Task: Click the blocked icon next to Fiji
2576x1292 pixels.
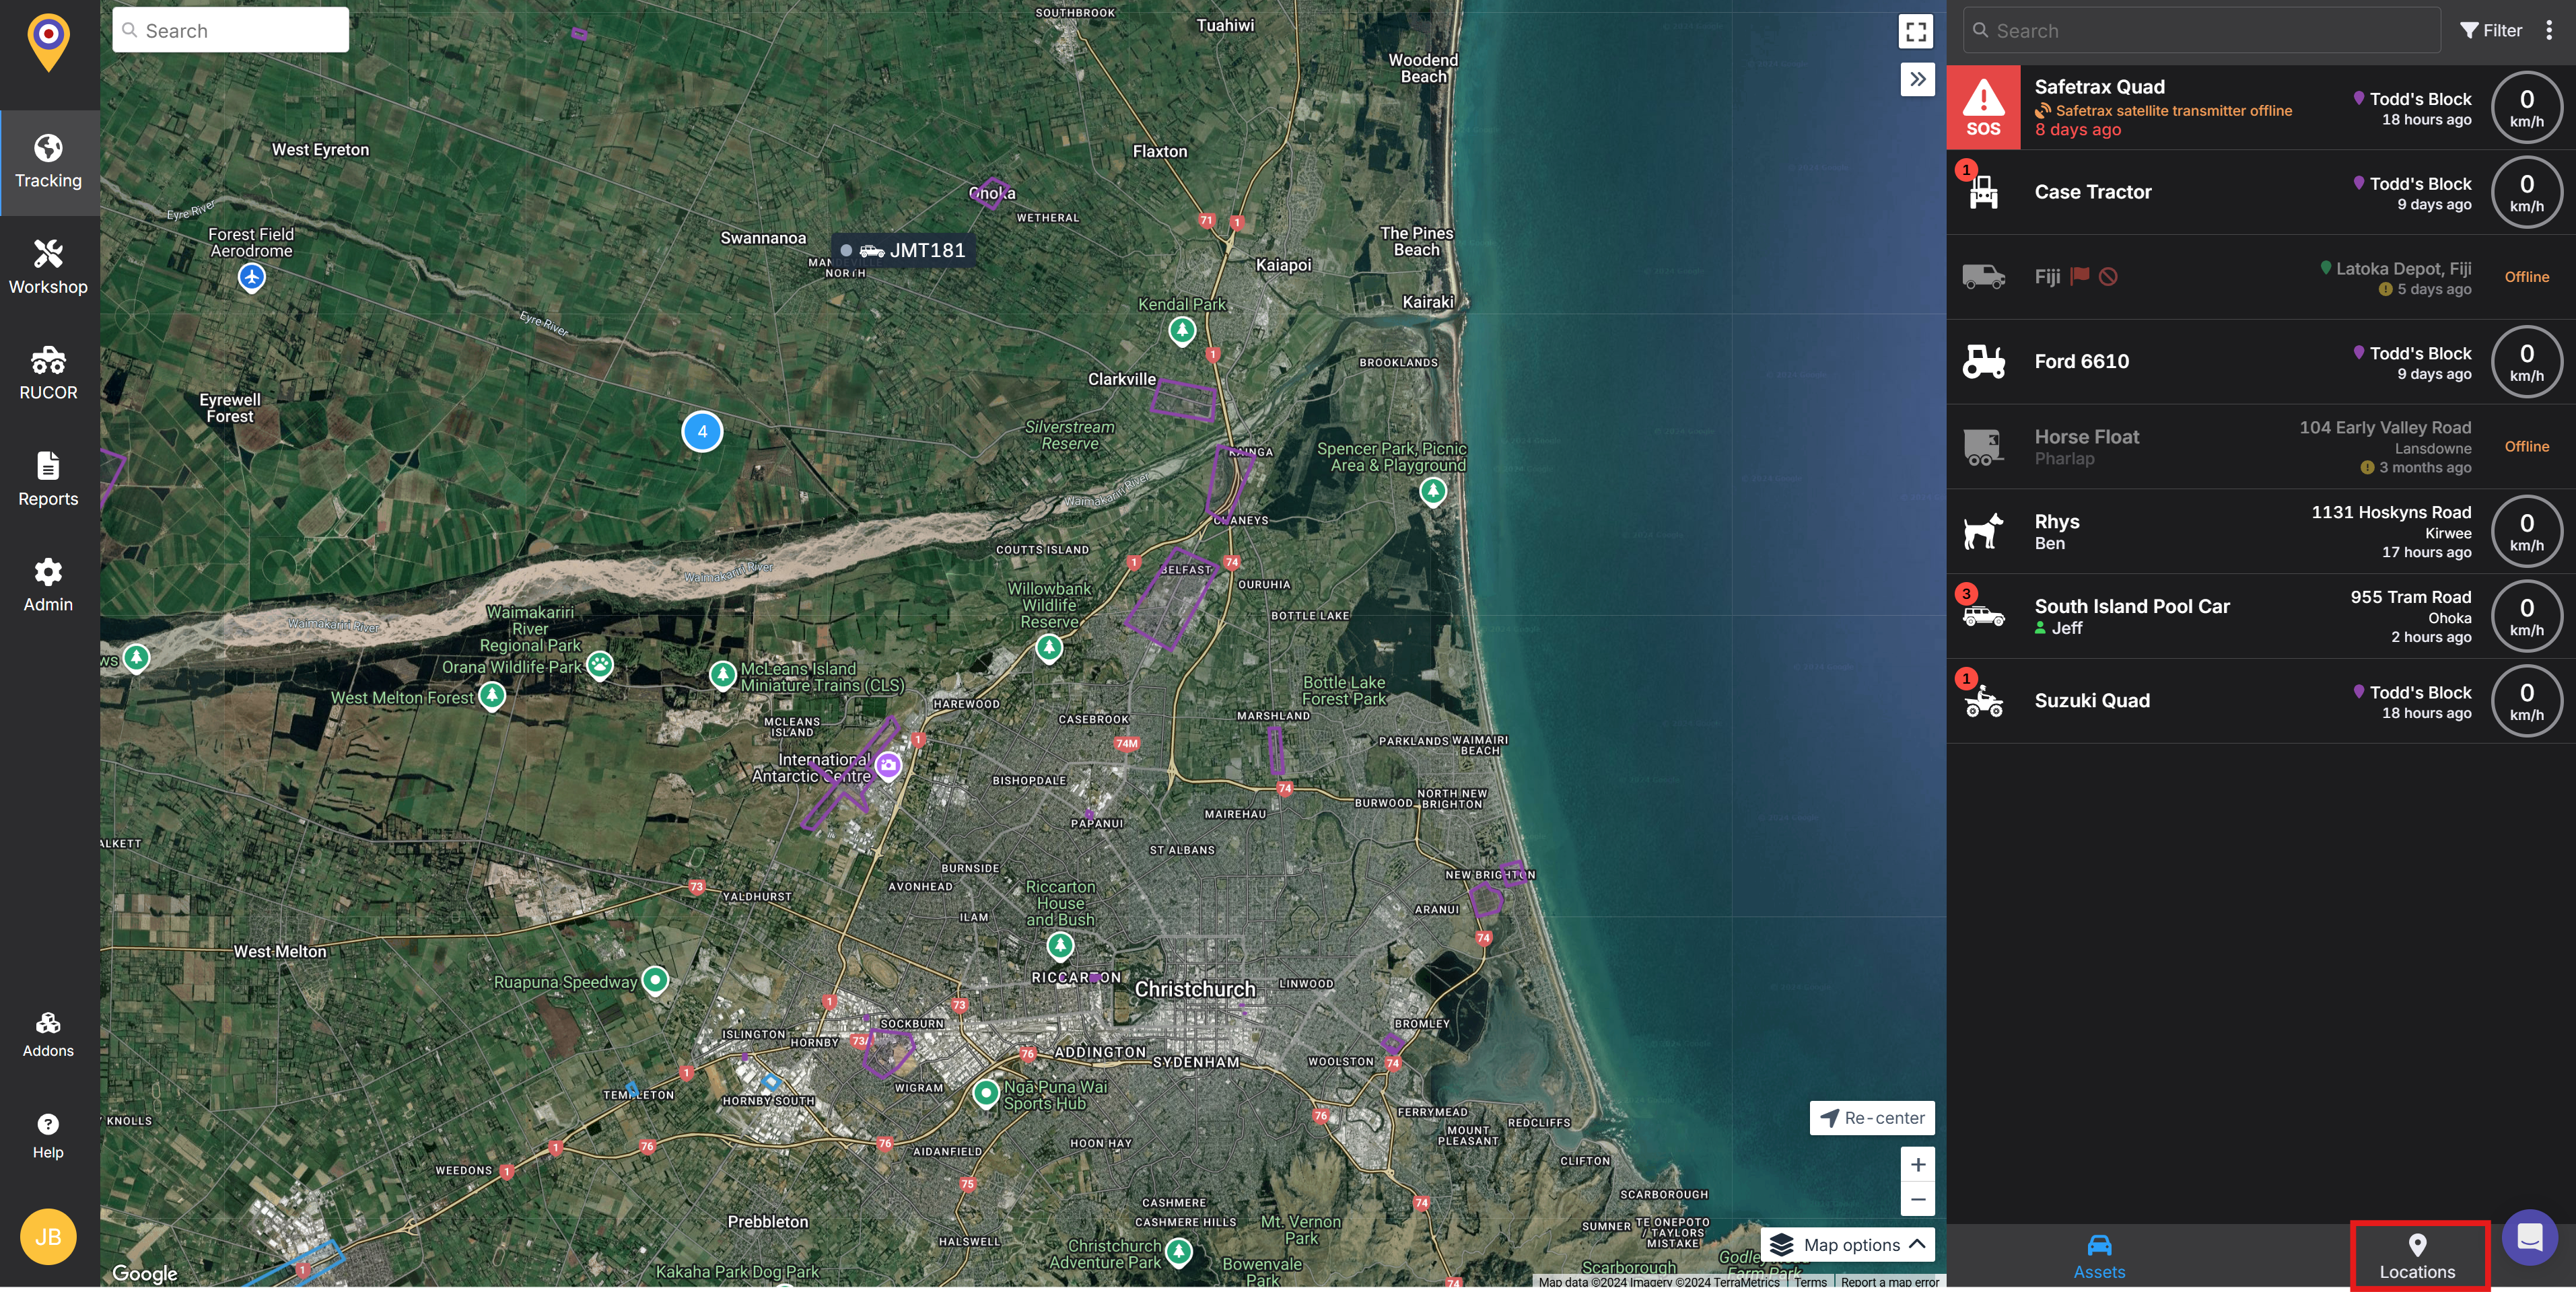Action: click(2108, 276)
